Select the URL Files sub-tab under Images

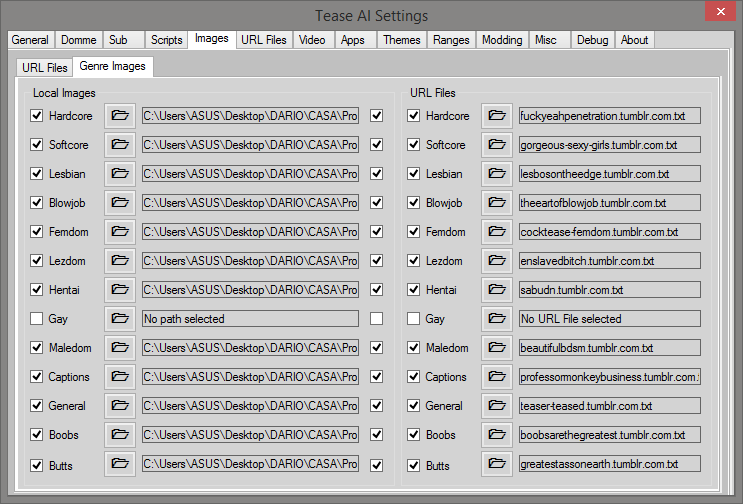45,68
